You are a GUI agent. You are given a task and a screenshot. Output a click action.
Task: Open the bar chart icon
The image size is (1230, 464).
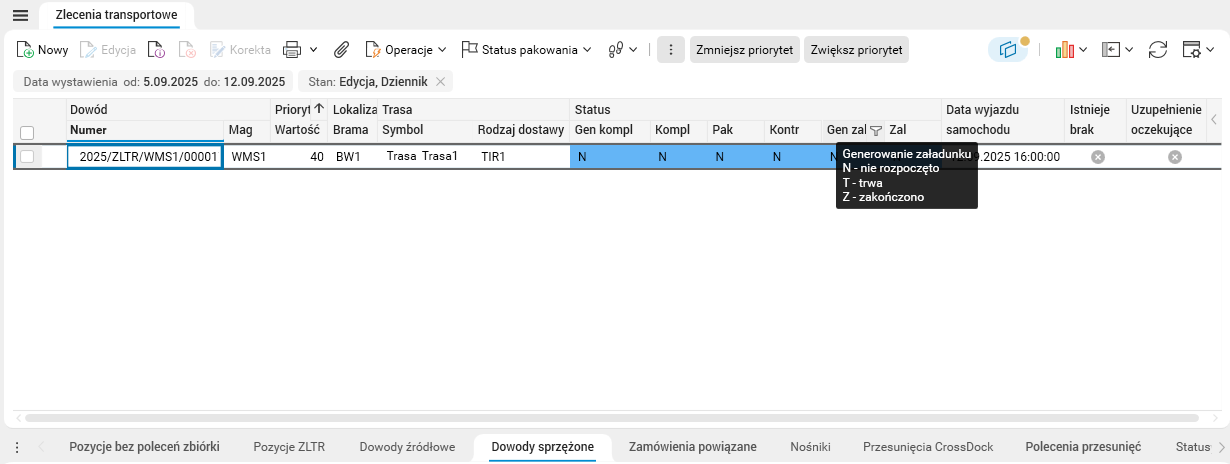[1064, 49]
